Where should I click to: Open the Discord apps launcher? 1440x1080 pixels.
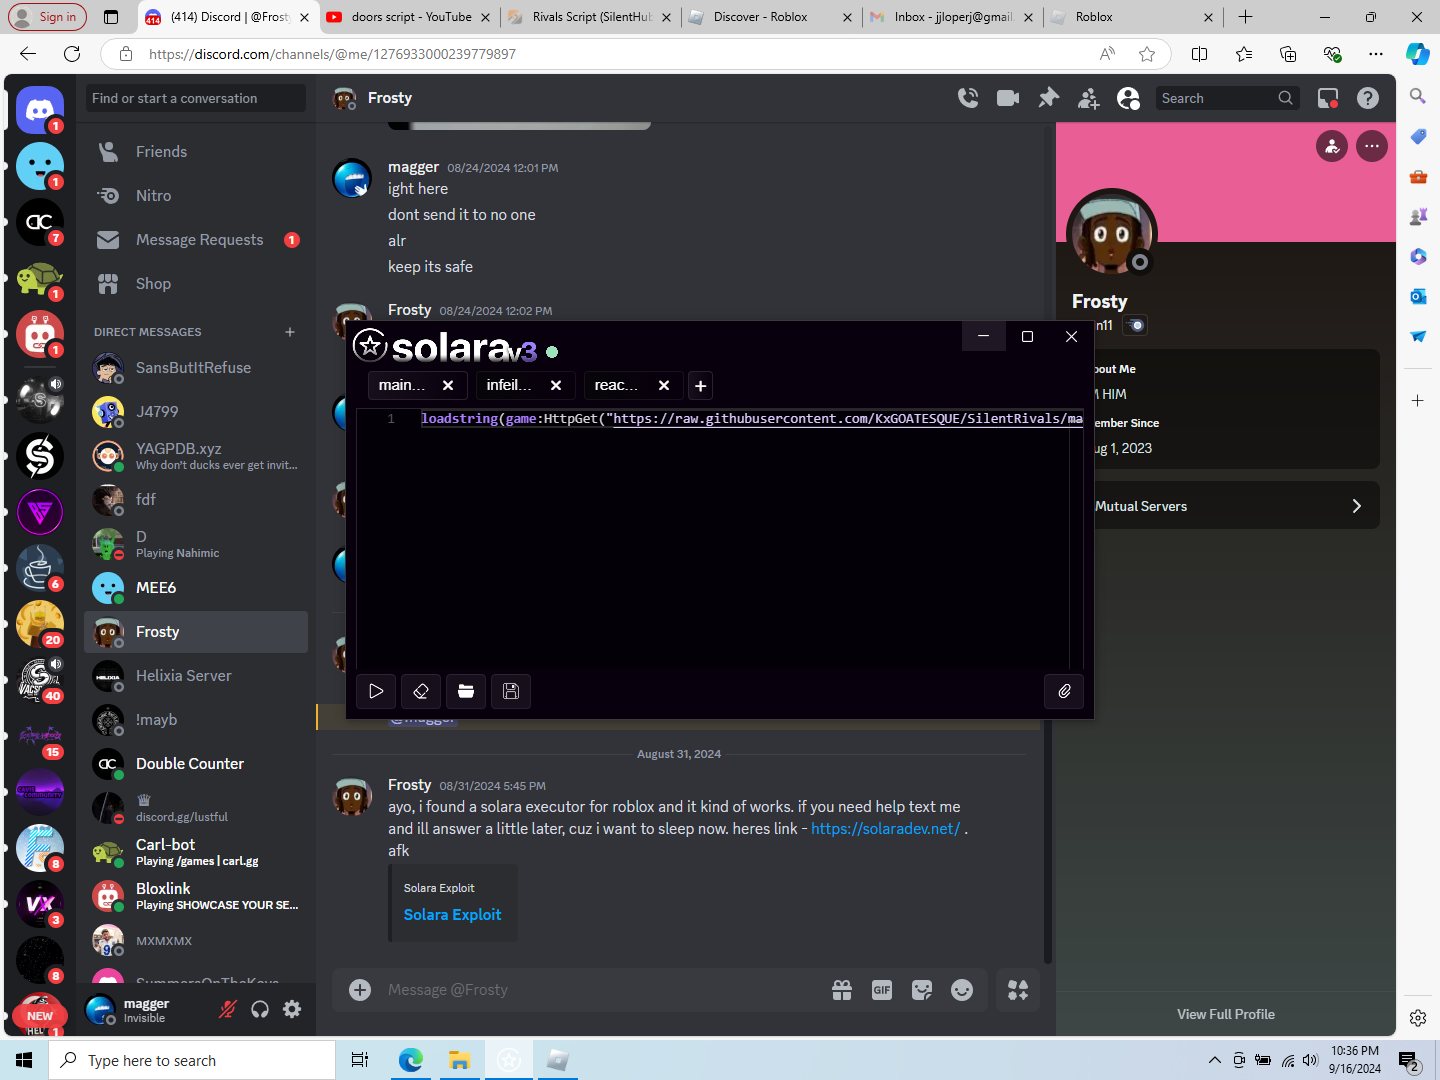click(x=1018, y=990)
